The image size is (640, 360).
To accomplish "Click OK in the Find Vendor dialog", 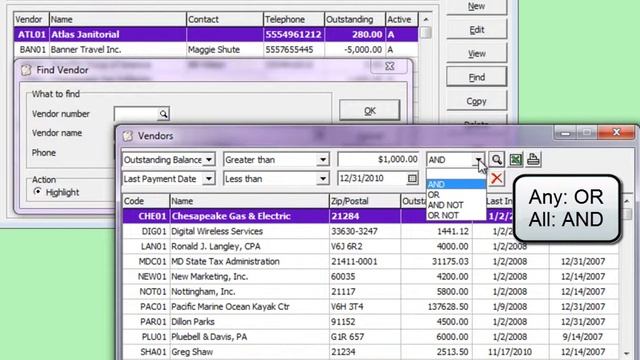I will [x=369, y=111].
